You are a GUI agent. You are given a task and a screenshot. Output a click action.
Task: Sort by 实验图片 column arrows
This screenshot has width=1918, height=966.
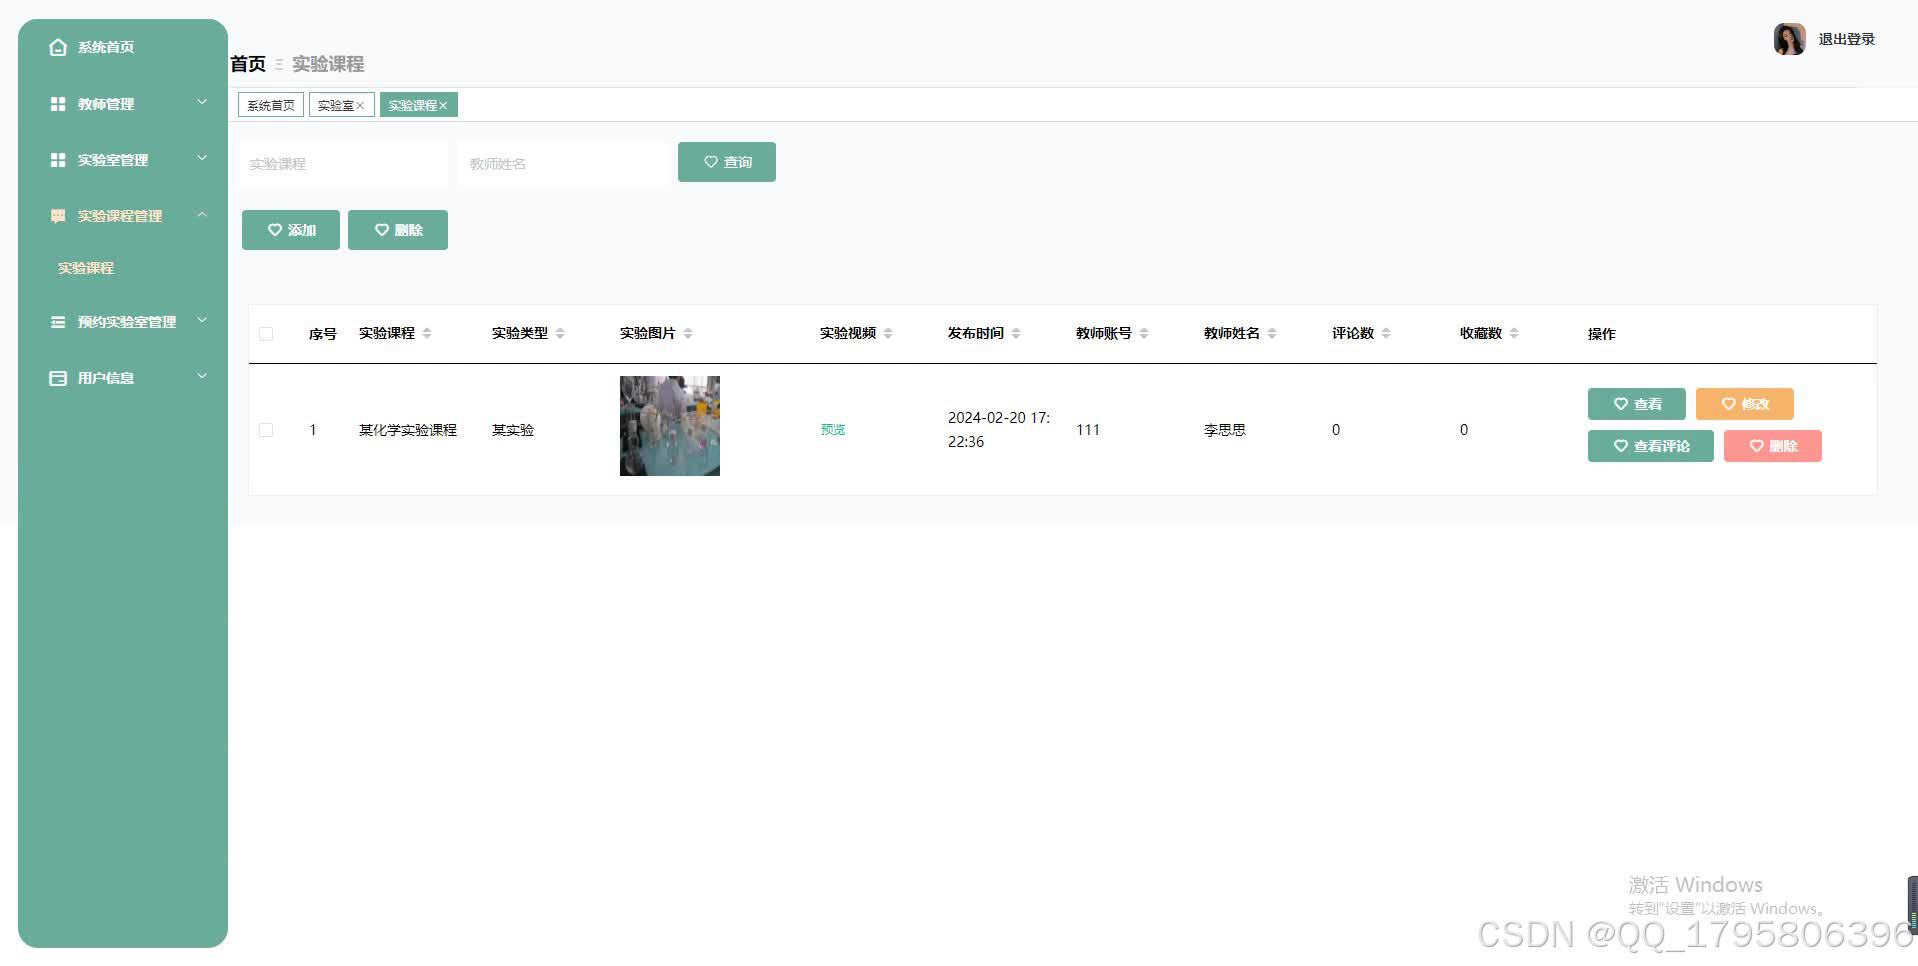click(688, 333)
